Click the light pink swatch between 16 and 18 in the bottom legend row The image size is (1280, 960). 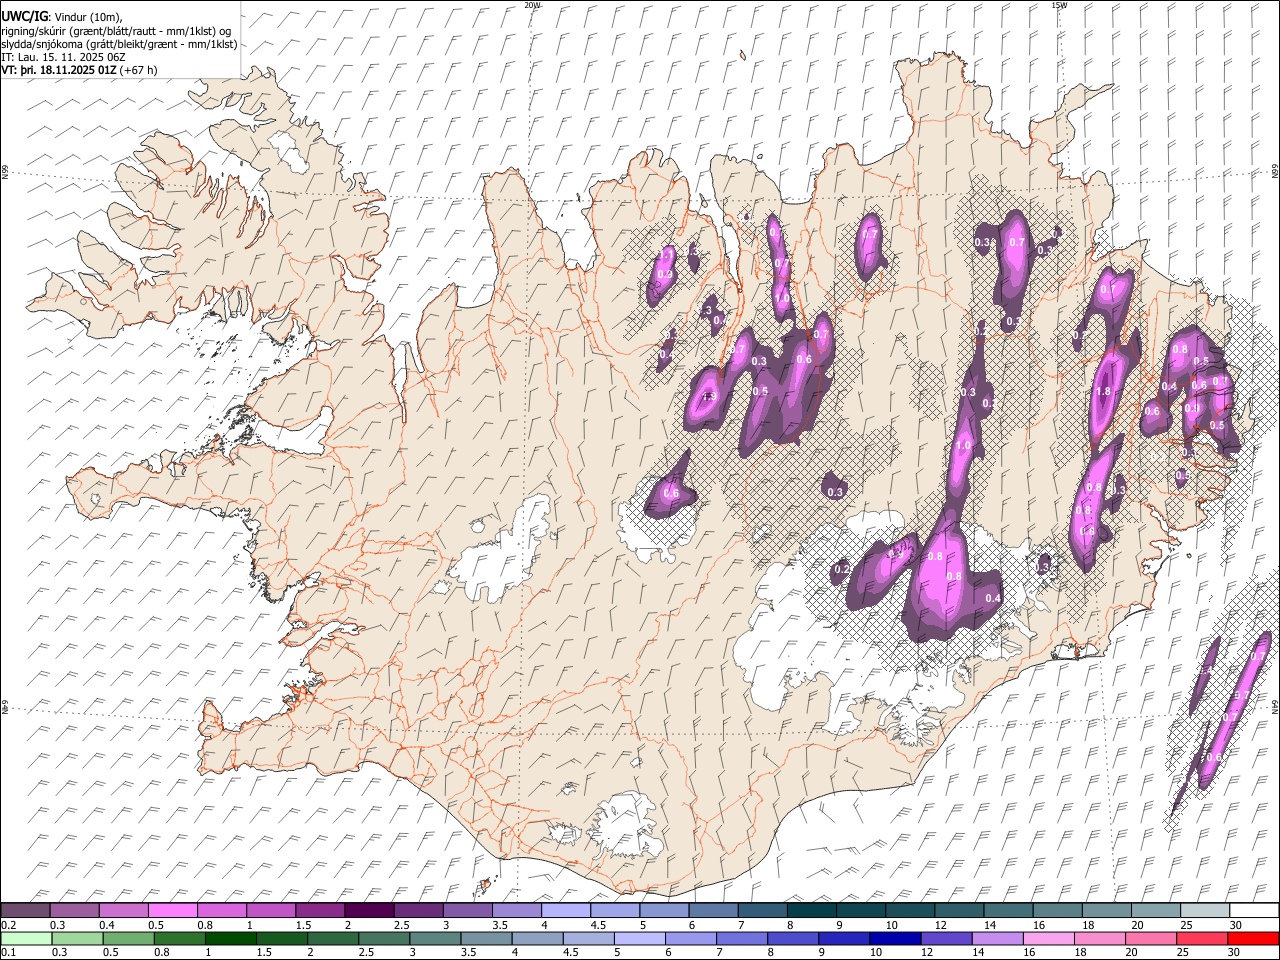1049,938
